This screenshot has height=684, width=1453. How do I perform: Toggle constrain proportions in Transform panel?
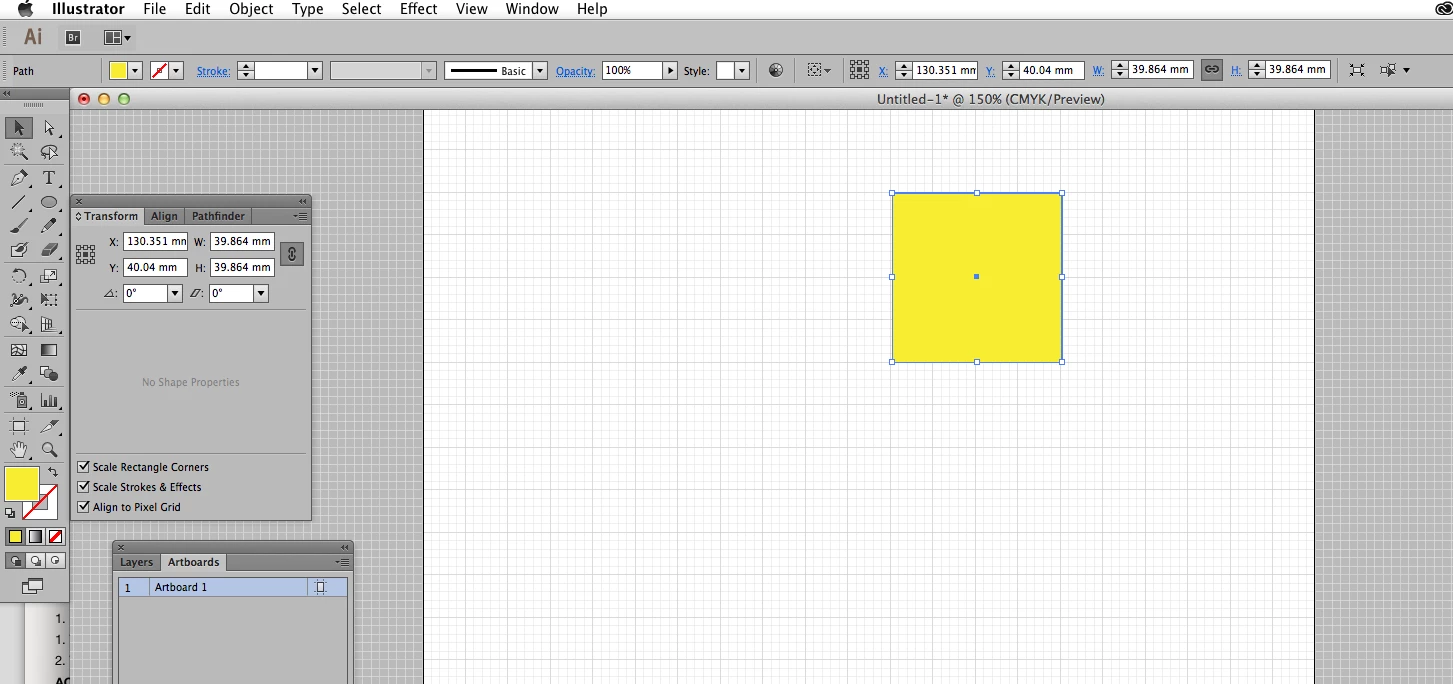(x=291, y=254)
